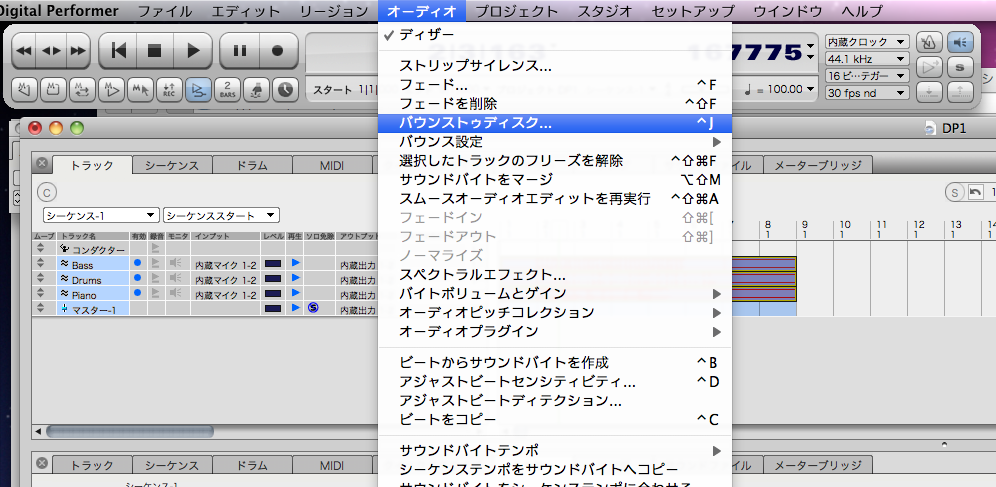Toggle link selection to memory icon

pyautogui.click(x=141, y=90)
